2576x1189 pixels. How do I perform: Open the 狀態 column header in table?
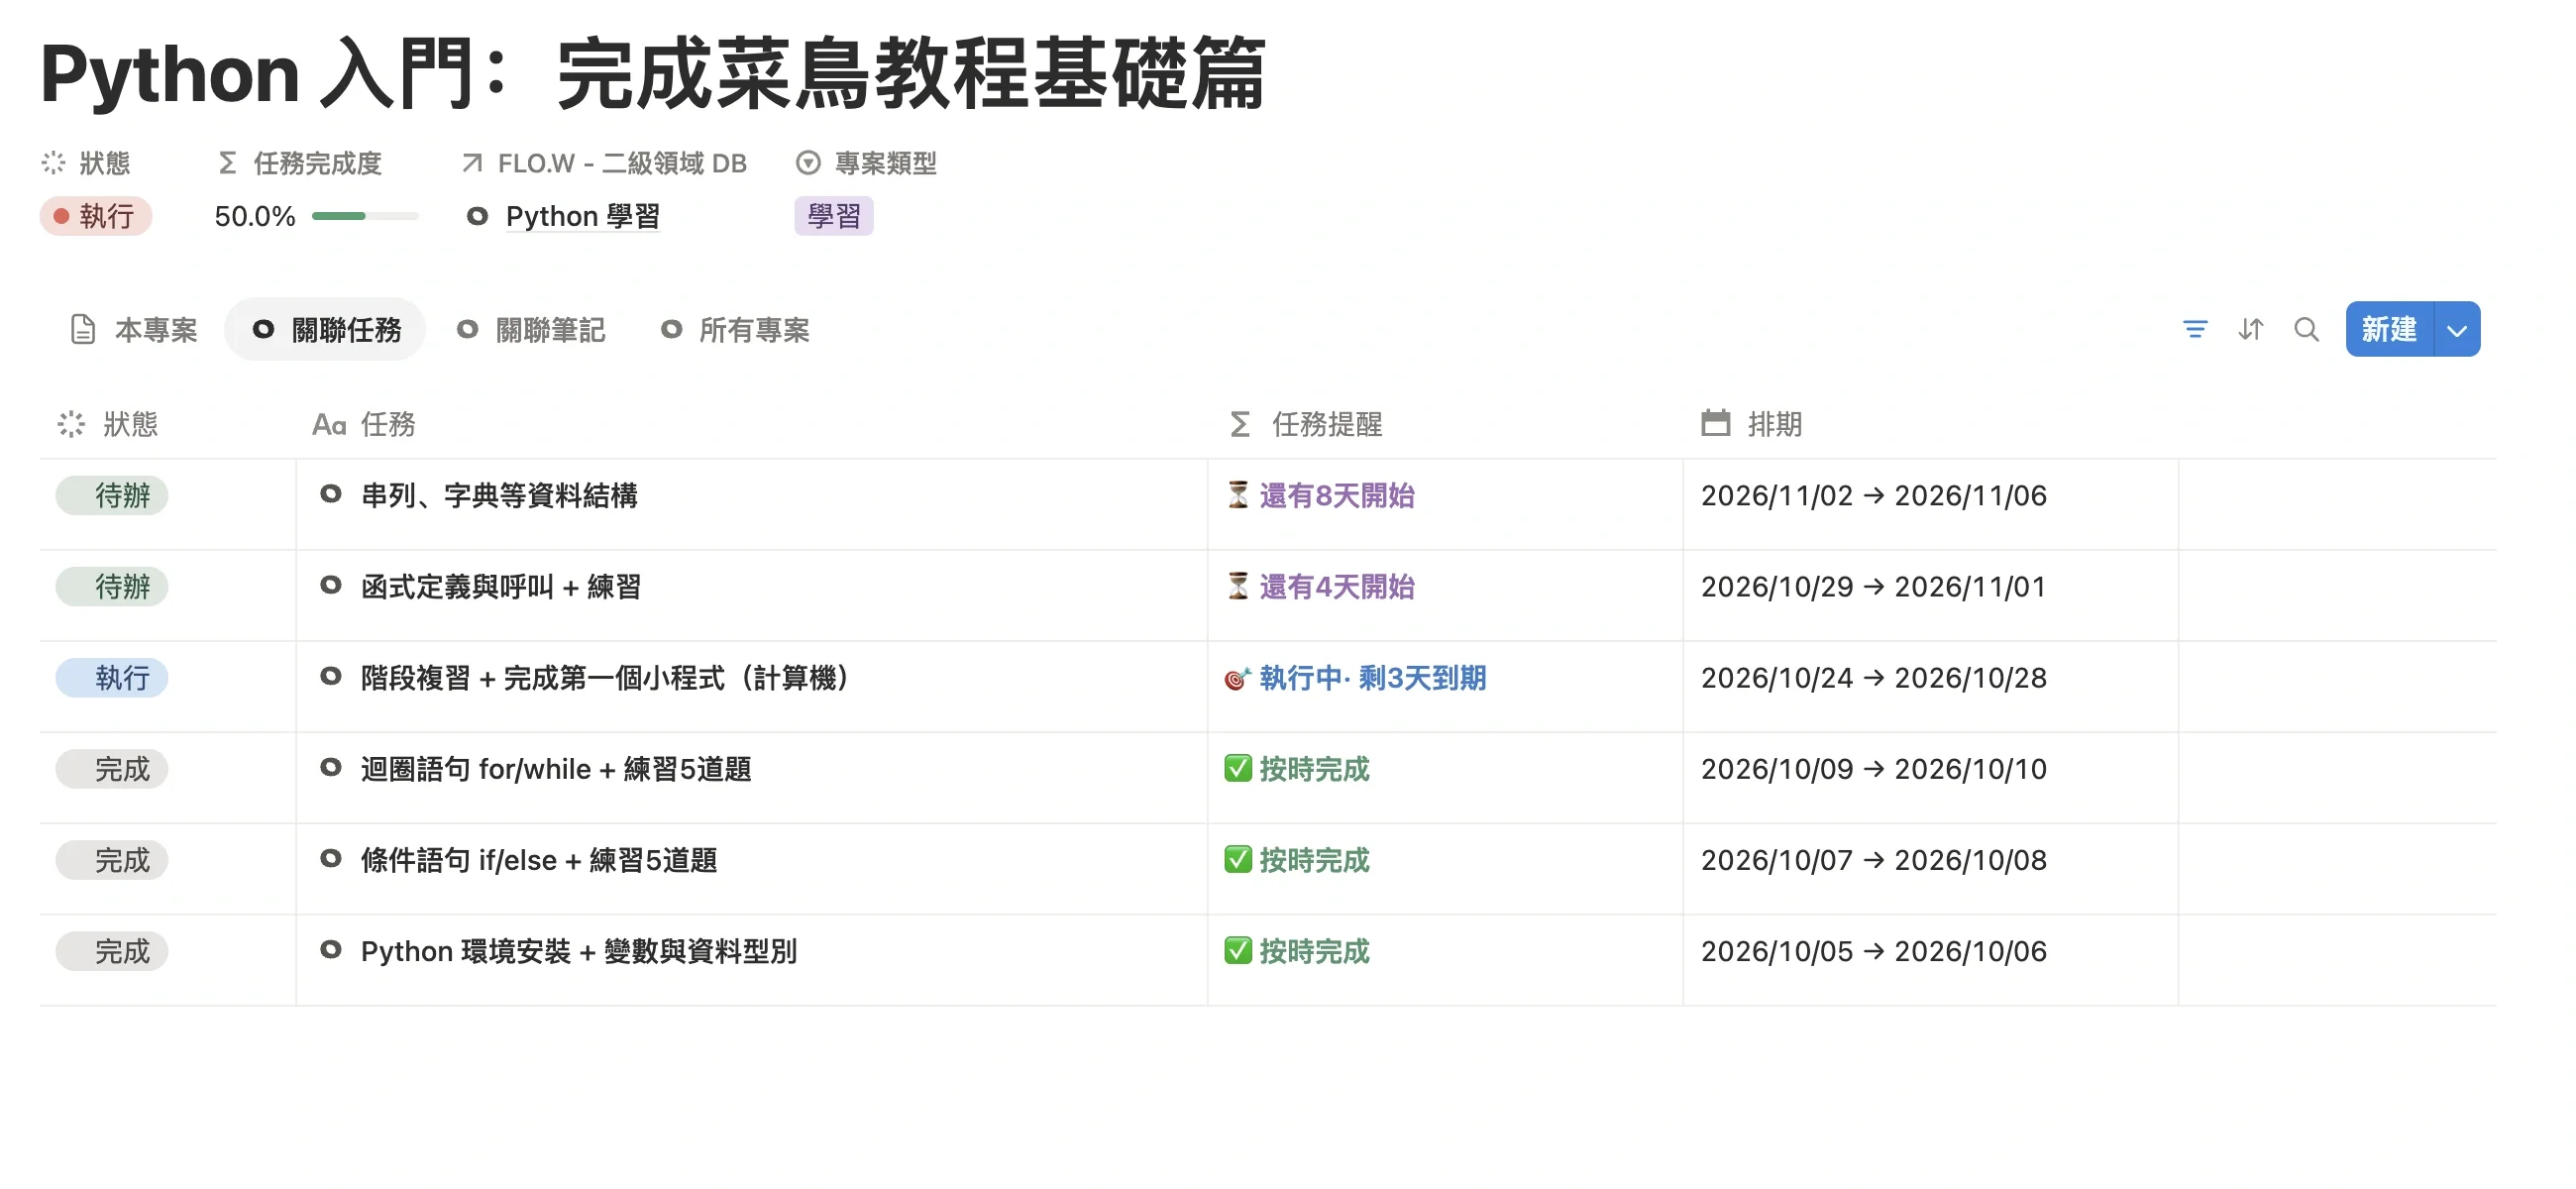tap(108, 424)
